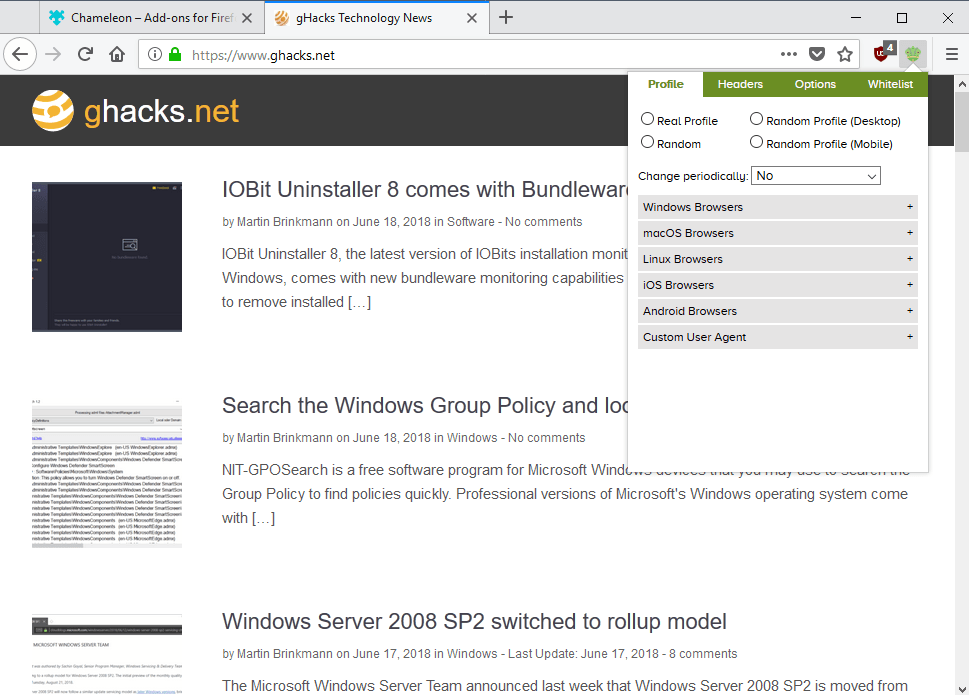Viewport: 969px width, 695px height.
Task: Click the page vertical scrollbar thumb
Action: click(962, 122)
